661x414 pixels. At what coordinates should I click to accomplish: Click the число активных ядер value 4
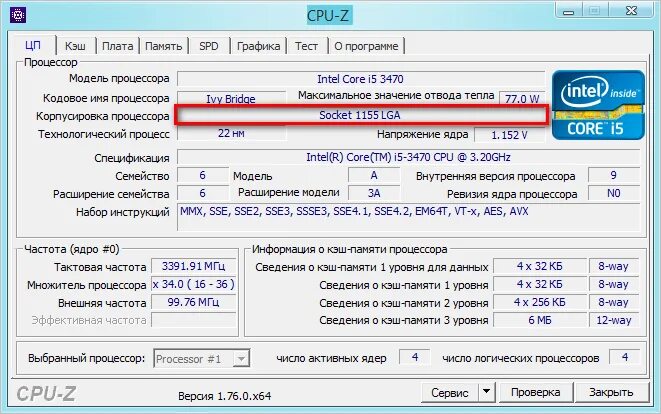point(415,357)
